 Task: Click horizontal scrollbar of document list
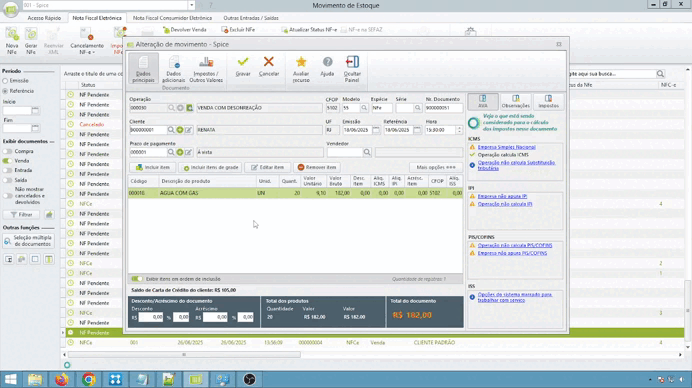click(x=184, y=354)
